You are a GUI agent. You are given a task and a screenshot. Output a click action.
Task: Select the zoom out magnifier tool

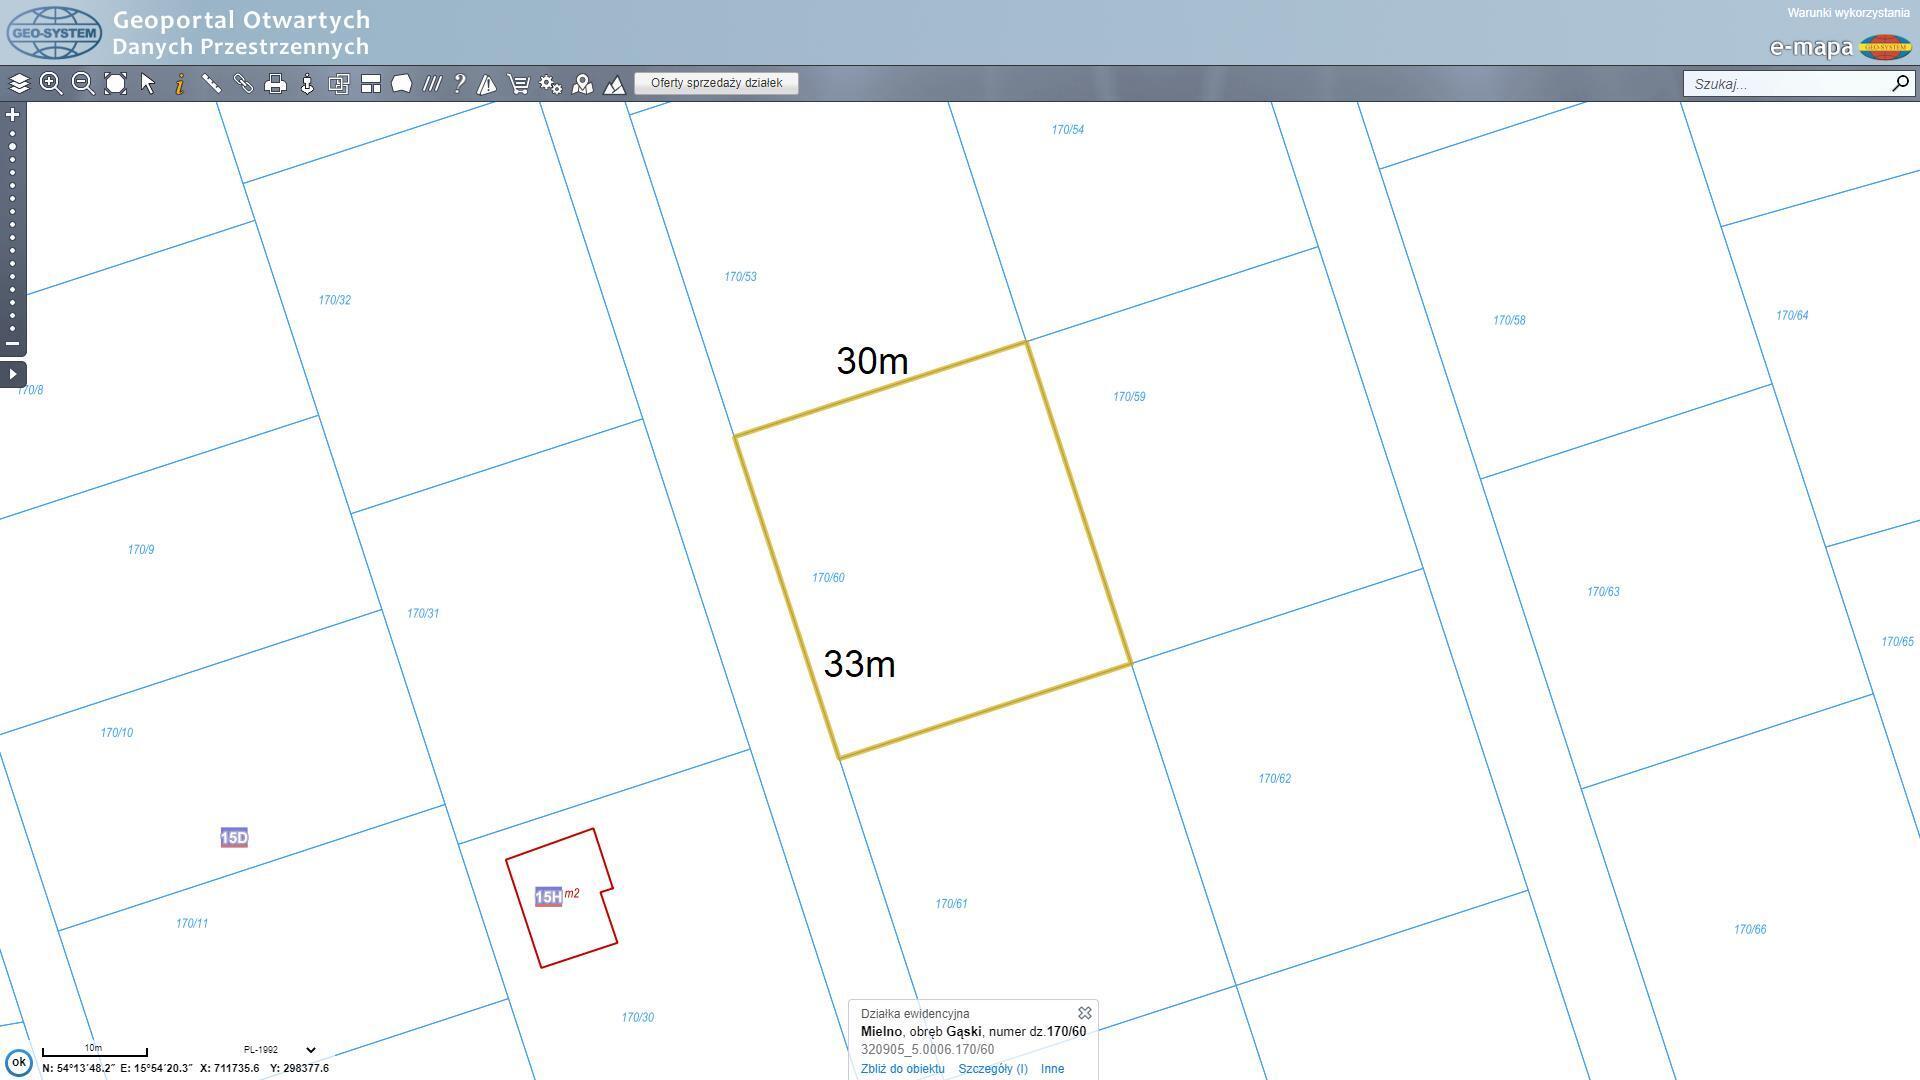click(83, 84)
